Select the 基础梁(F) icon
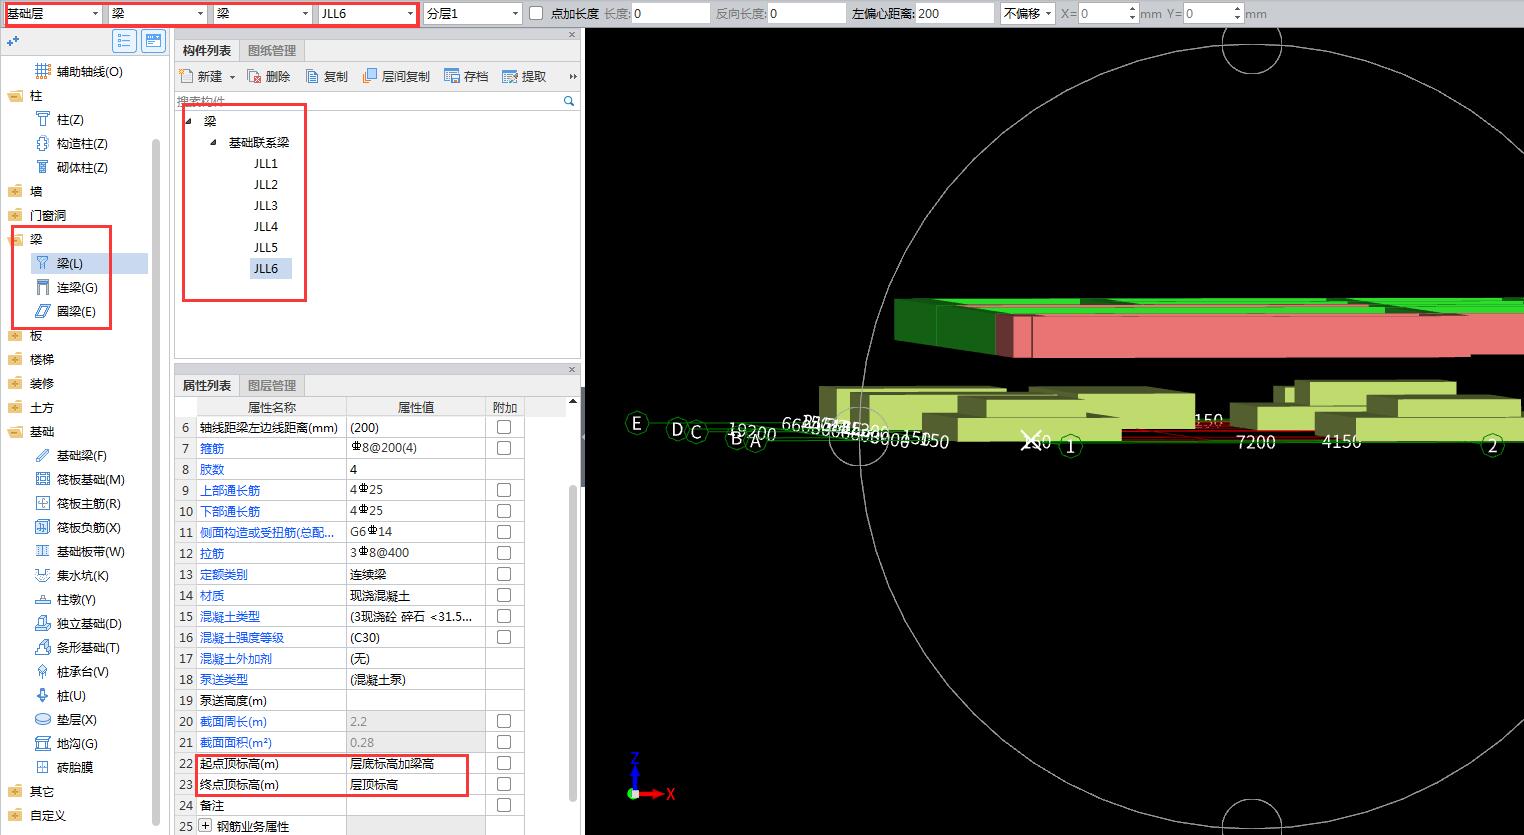The width and height of the screenshot is (1524, 835). 42,455
